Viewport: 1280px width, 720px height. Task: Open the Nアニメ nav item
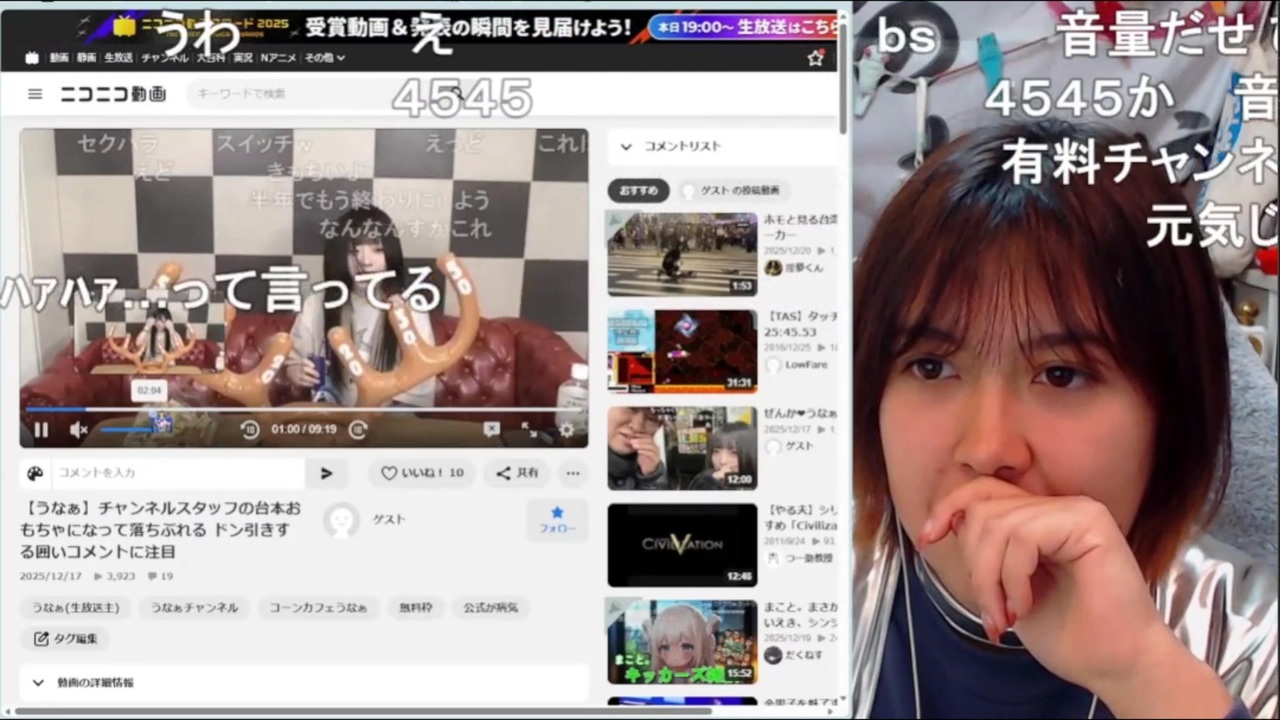coord(279,58)
